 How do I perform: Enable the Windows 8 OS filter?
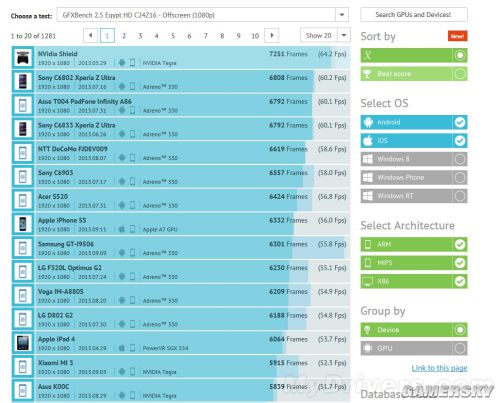[x=460, y=159]
